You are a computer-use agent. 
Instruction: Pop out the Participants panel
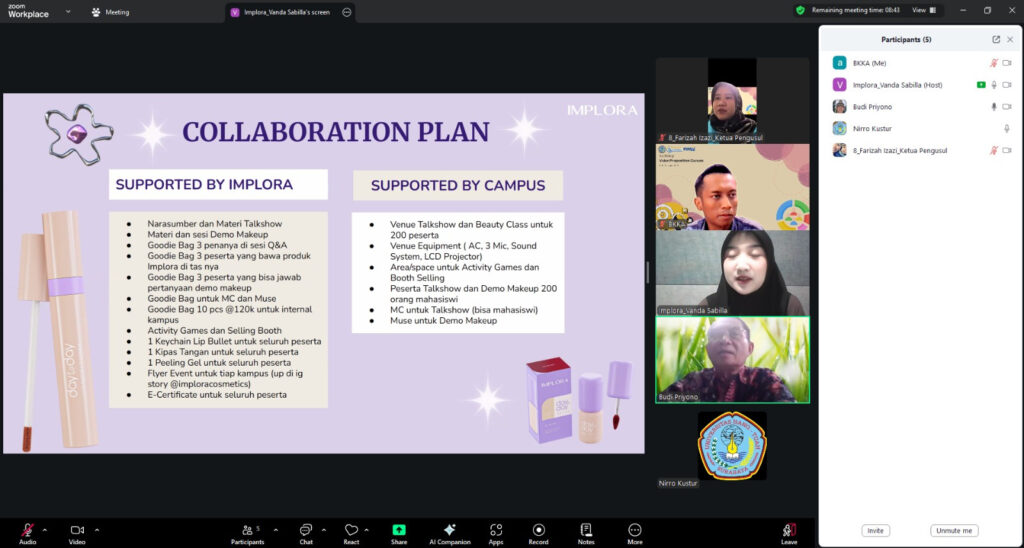996,39
